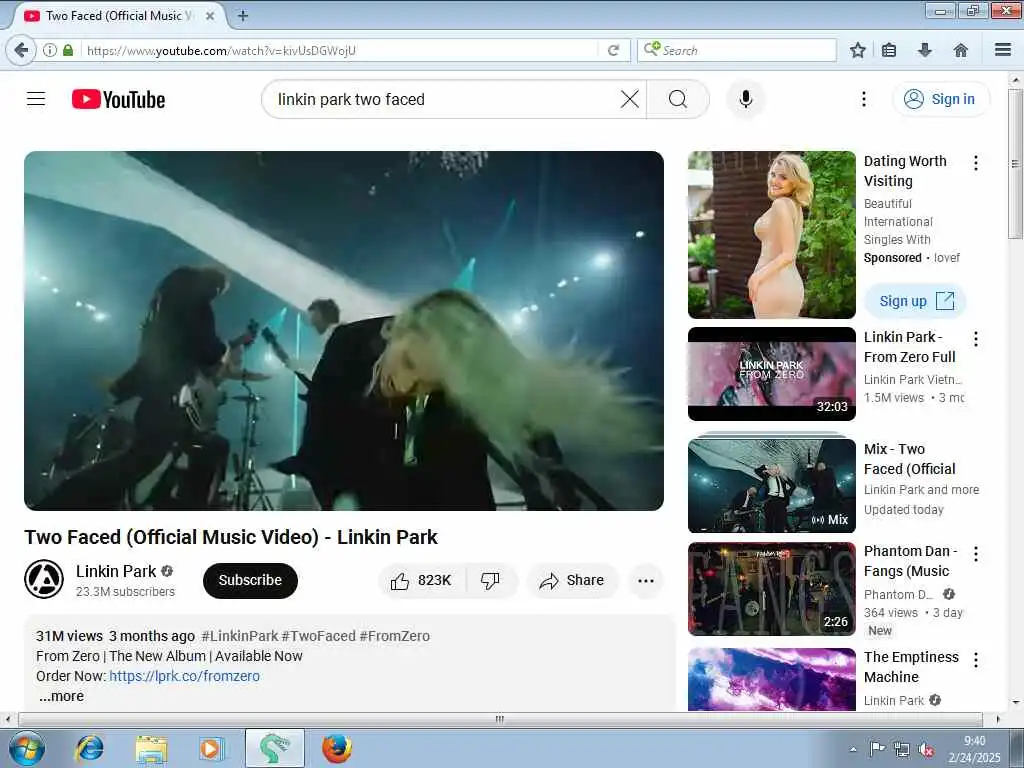Select the Two Faced browser tab
This screenshot has height=768, width=1024.
[x=120, y=16]
